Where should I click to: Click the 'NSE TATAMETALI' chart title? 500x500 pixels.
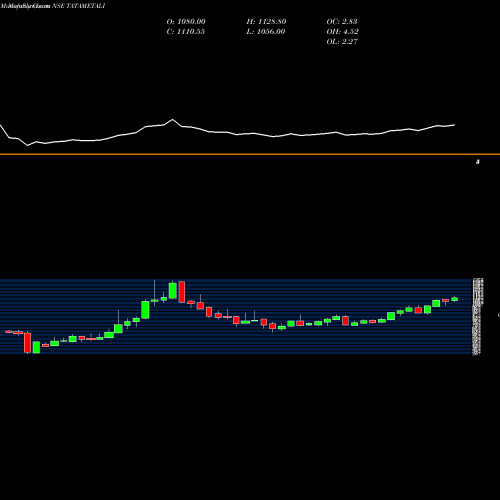(79, 6)
